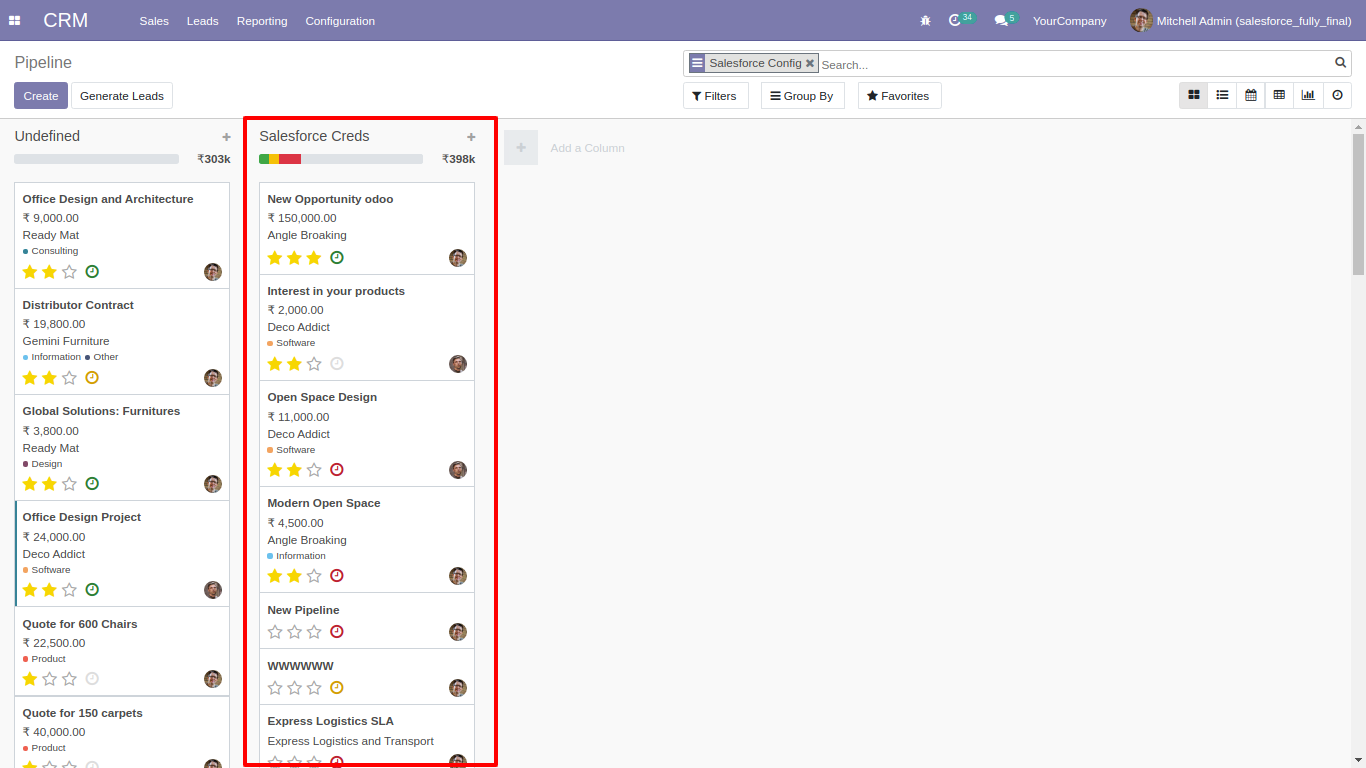Set first star priority on New Pipeline
The image size is (1366, 768).
pos(275,632)
